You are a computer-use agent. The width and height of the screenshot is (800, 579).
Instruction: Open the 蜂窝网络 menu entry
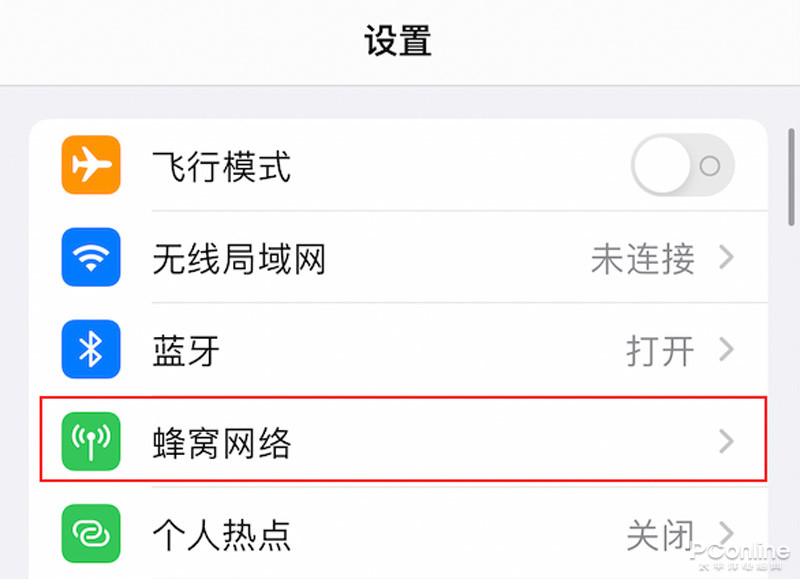[x=222, y=442]
